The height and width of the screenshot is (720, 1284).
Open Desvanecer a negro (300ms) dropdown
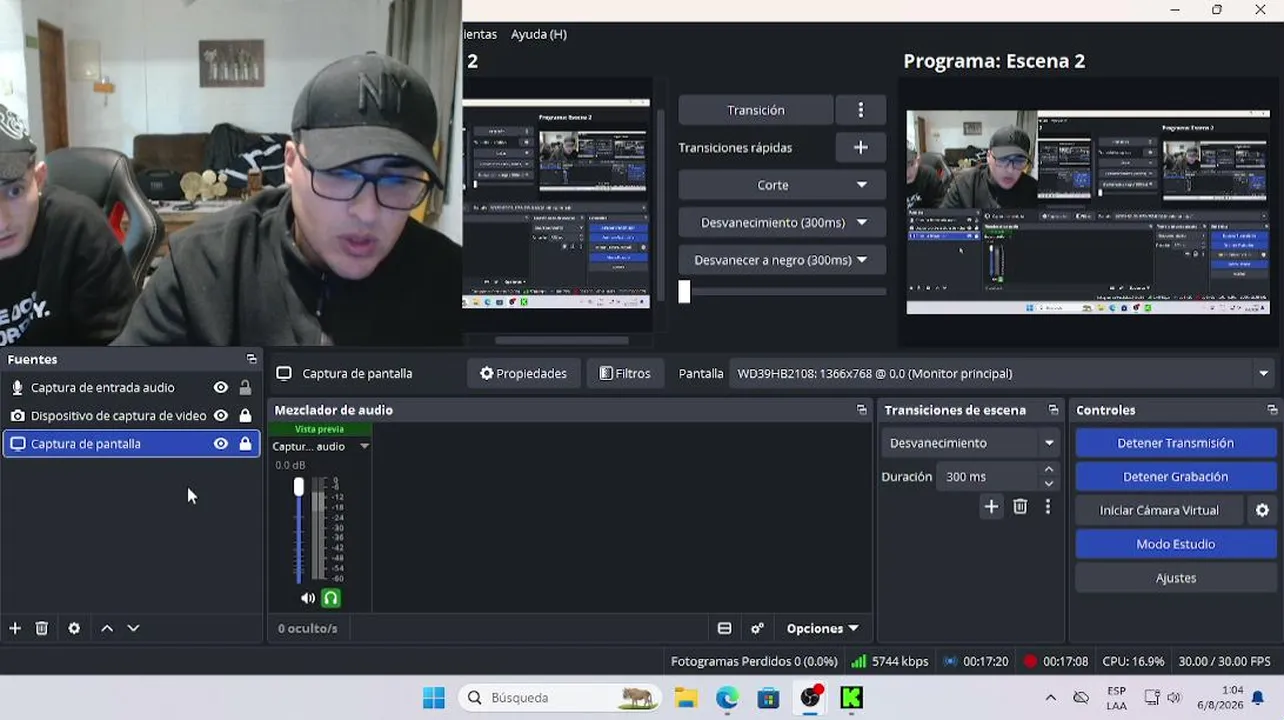[782, 260]
